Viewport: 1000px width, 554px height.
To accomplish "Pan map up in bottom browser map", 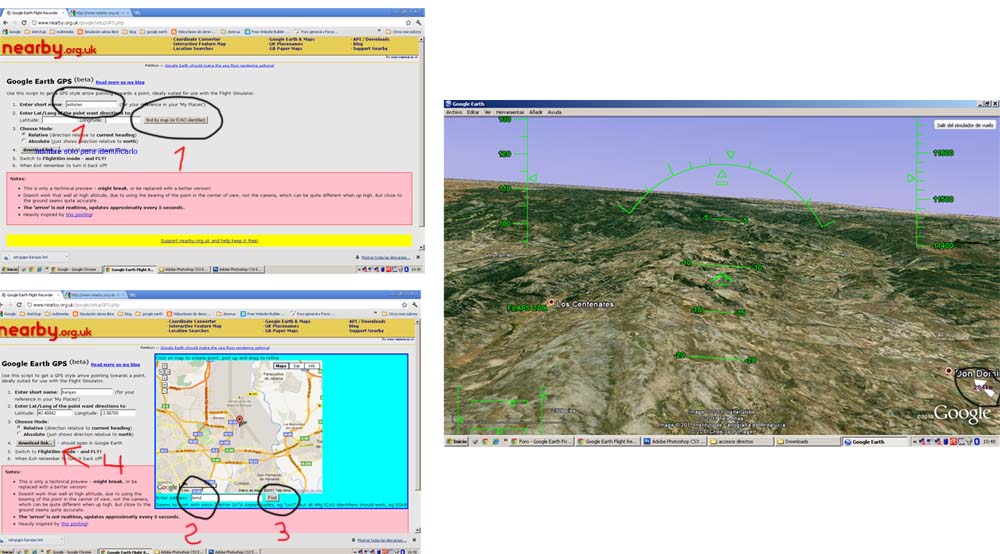I will [164, 367].
